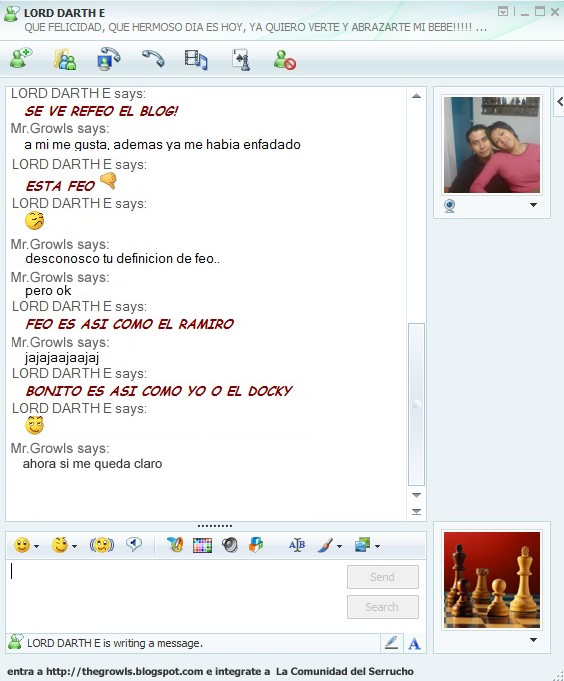This screenshot has width=564, height=681.
Task: Open the wink selector icon
Action: 60,545
